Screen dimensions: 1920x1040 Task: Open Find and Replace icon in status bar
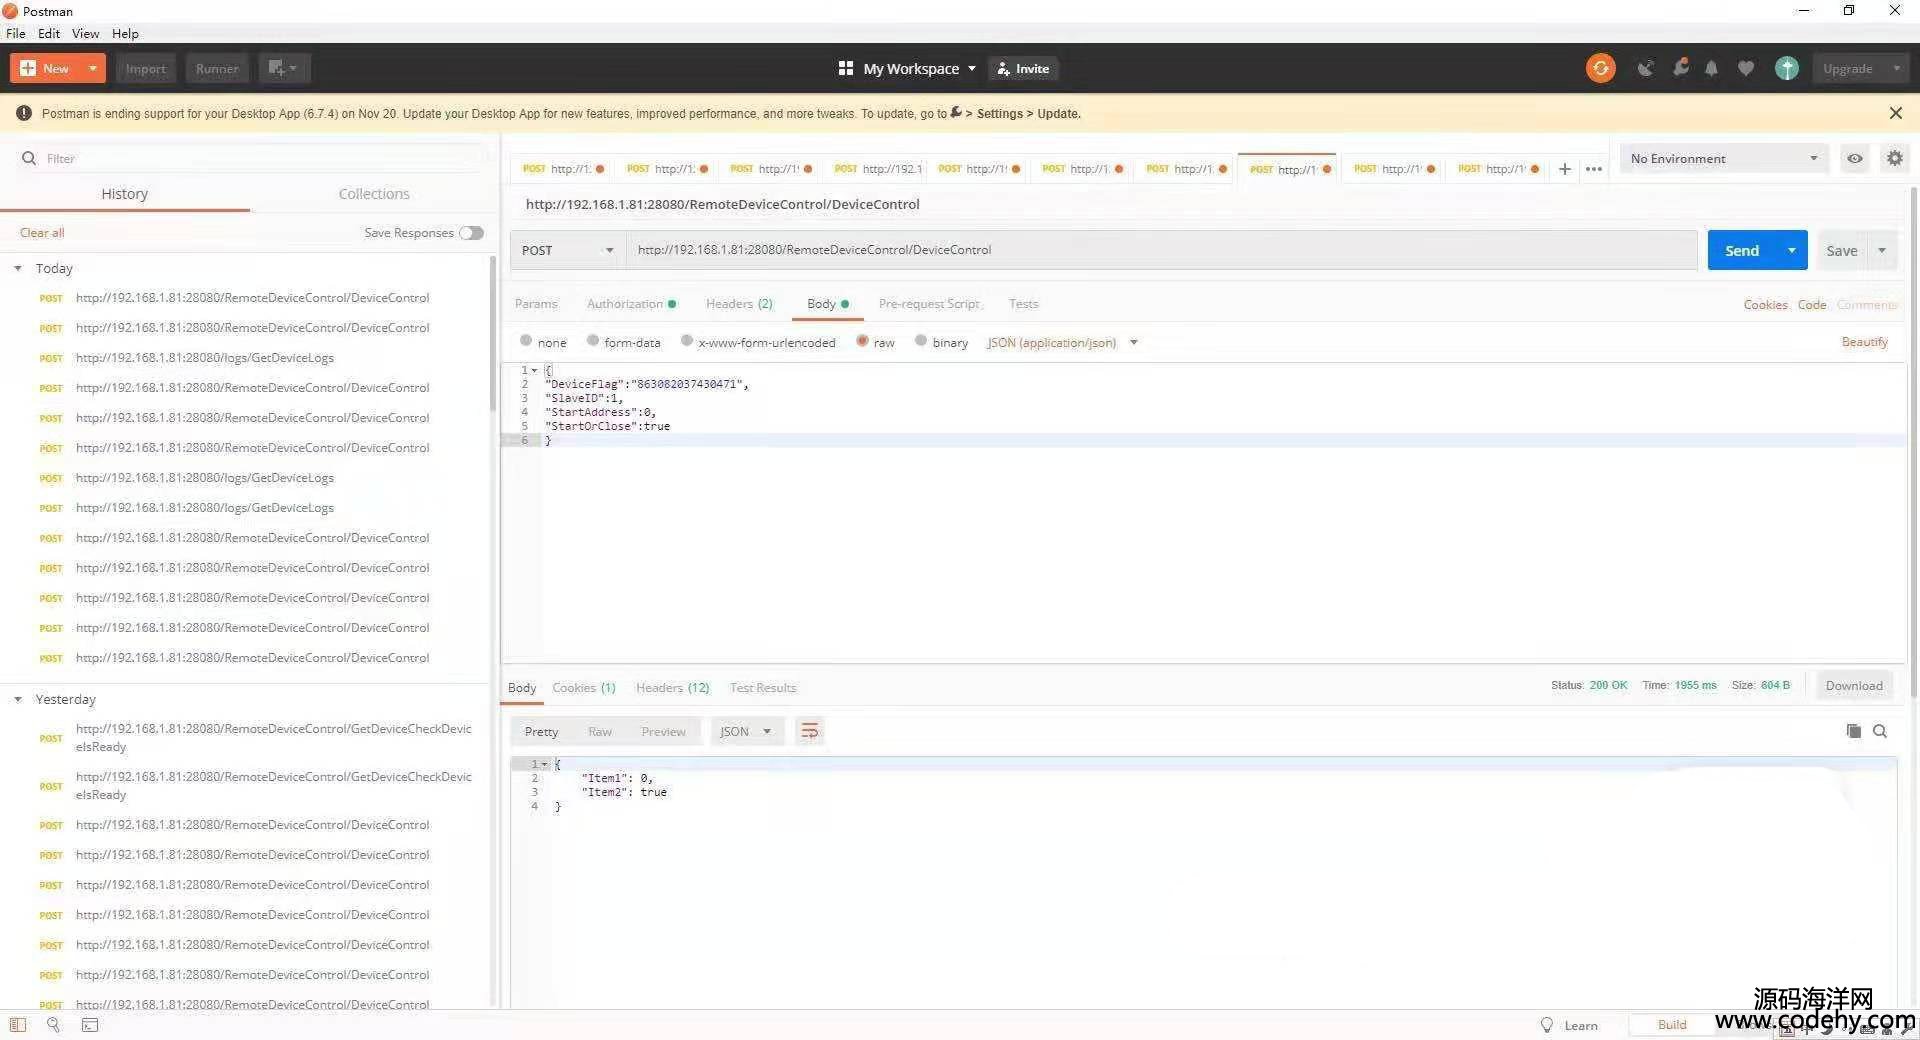coord(54,1025)
